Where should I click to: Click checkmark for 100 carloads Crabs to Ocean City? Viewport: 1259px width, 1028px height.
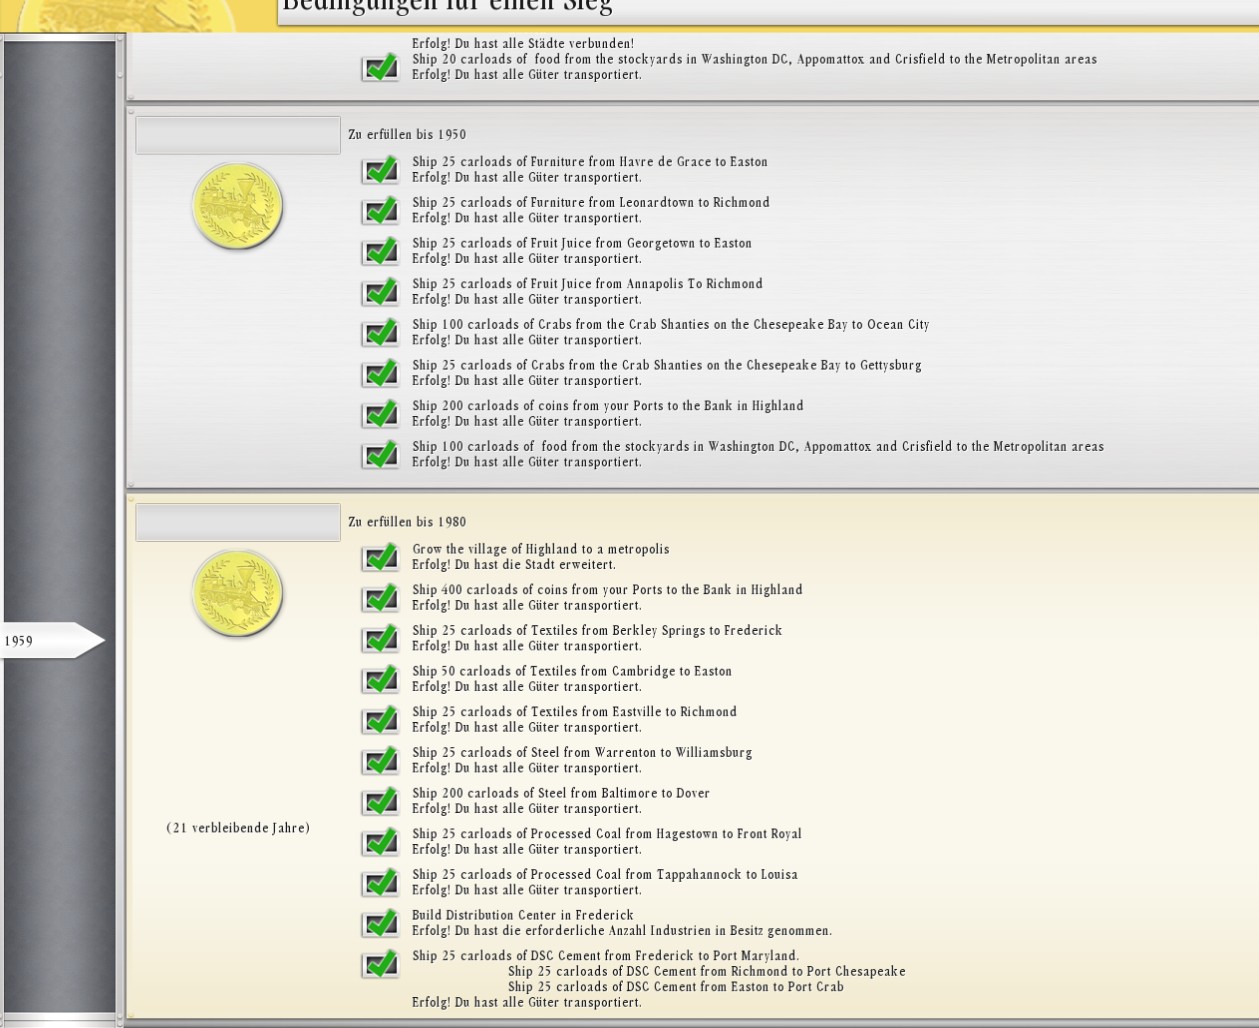tap(380, 333)
